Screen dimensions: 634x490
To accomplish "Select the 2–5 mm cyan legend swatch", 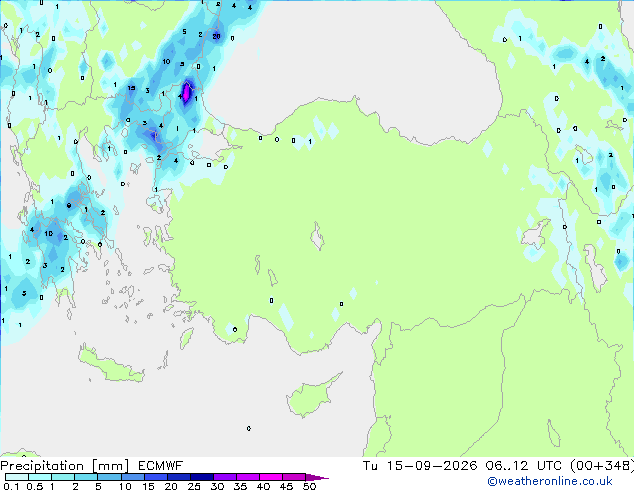I will pos(86,477).
